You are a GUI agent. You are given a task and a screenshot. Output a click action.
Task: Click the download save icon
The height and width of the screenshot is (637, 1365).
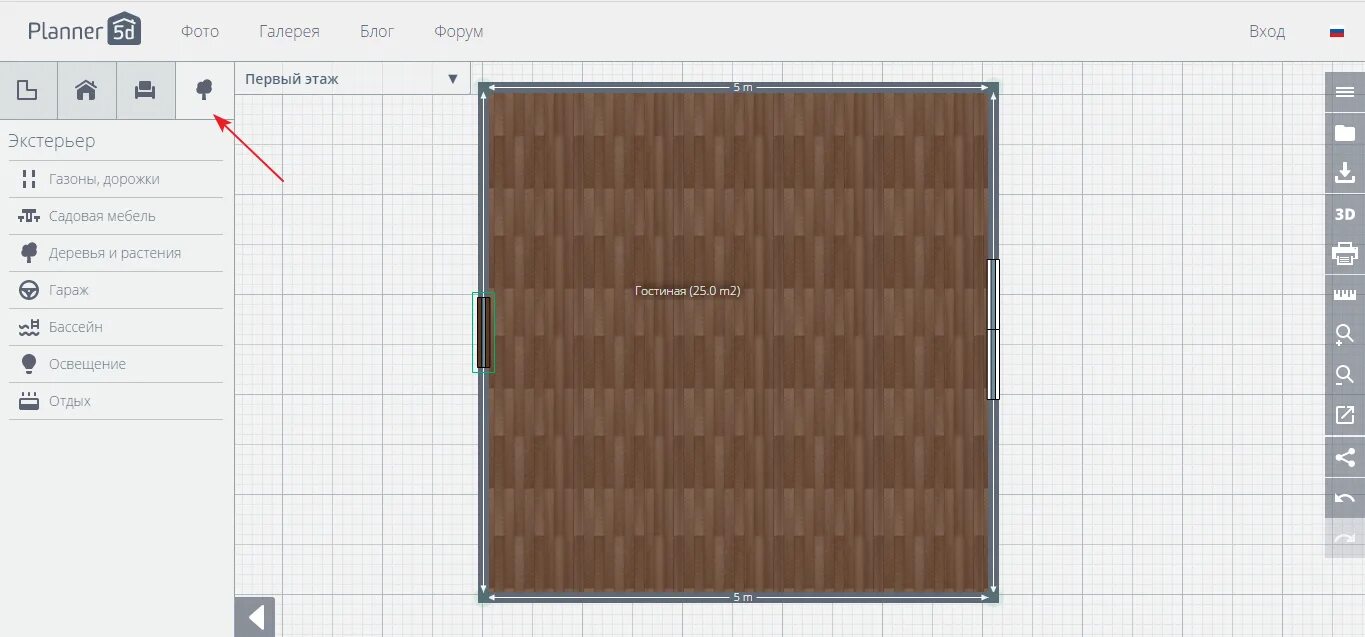click(x=1345, y=173)
